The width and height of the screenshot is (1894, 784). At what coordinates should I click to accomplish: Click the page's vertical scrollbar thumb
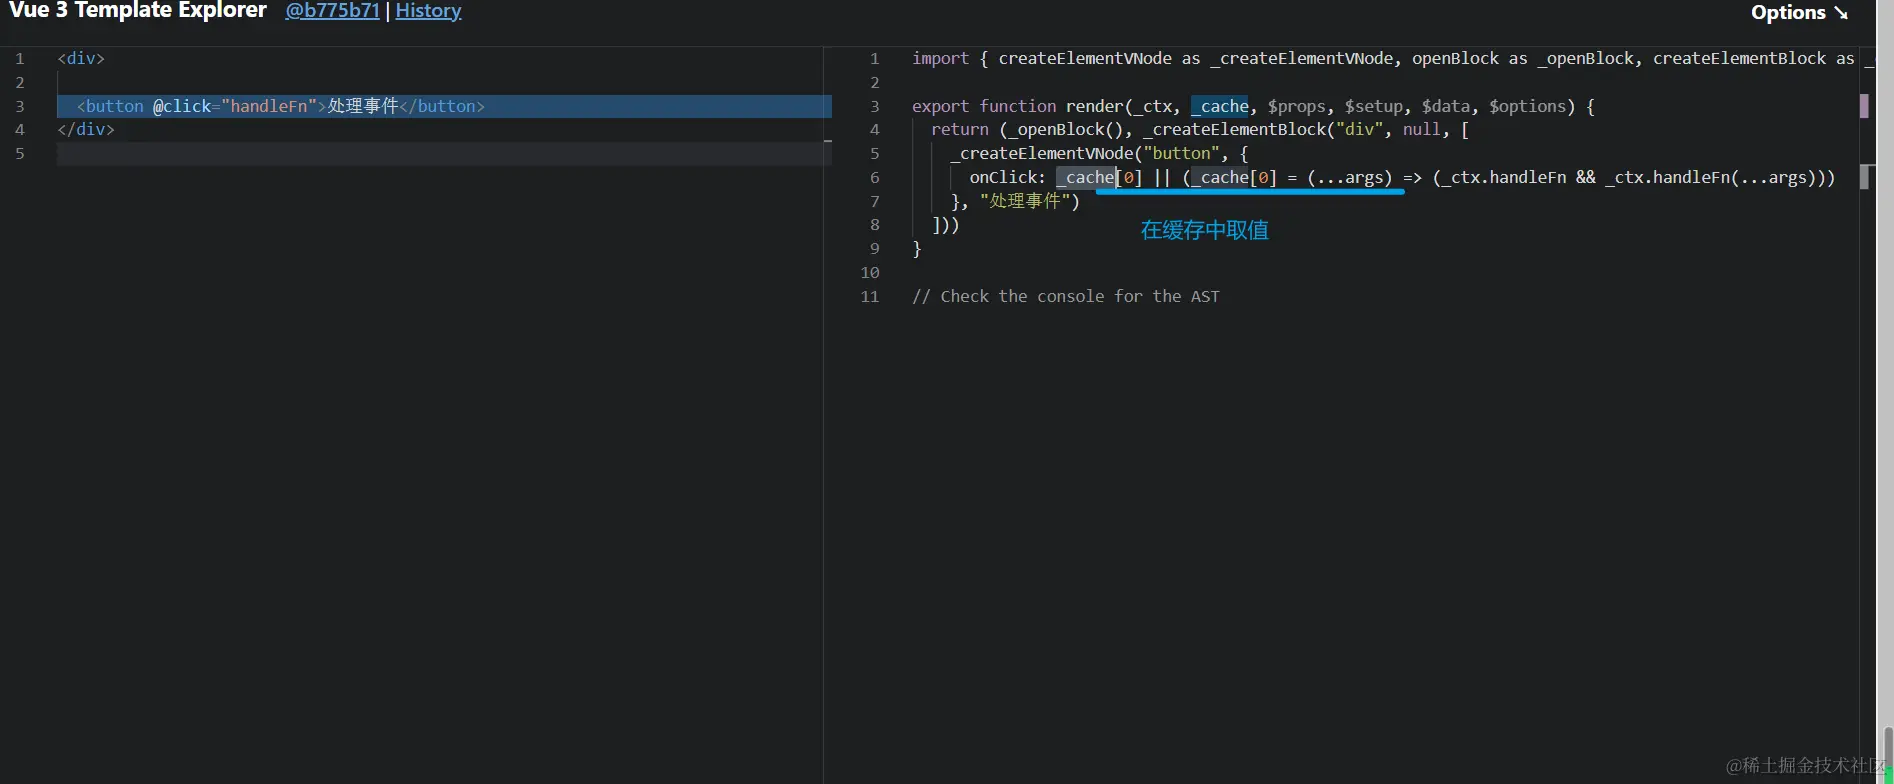click(x=1887, y=755)
